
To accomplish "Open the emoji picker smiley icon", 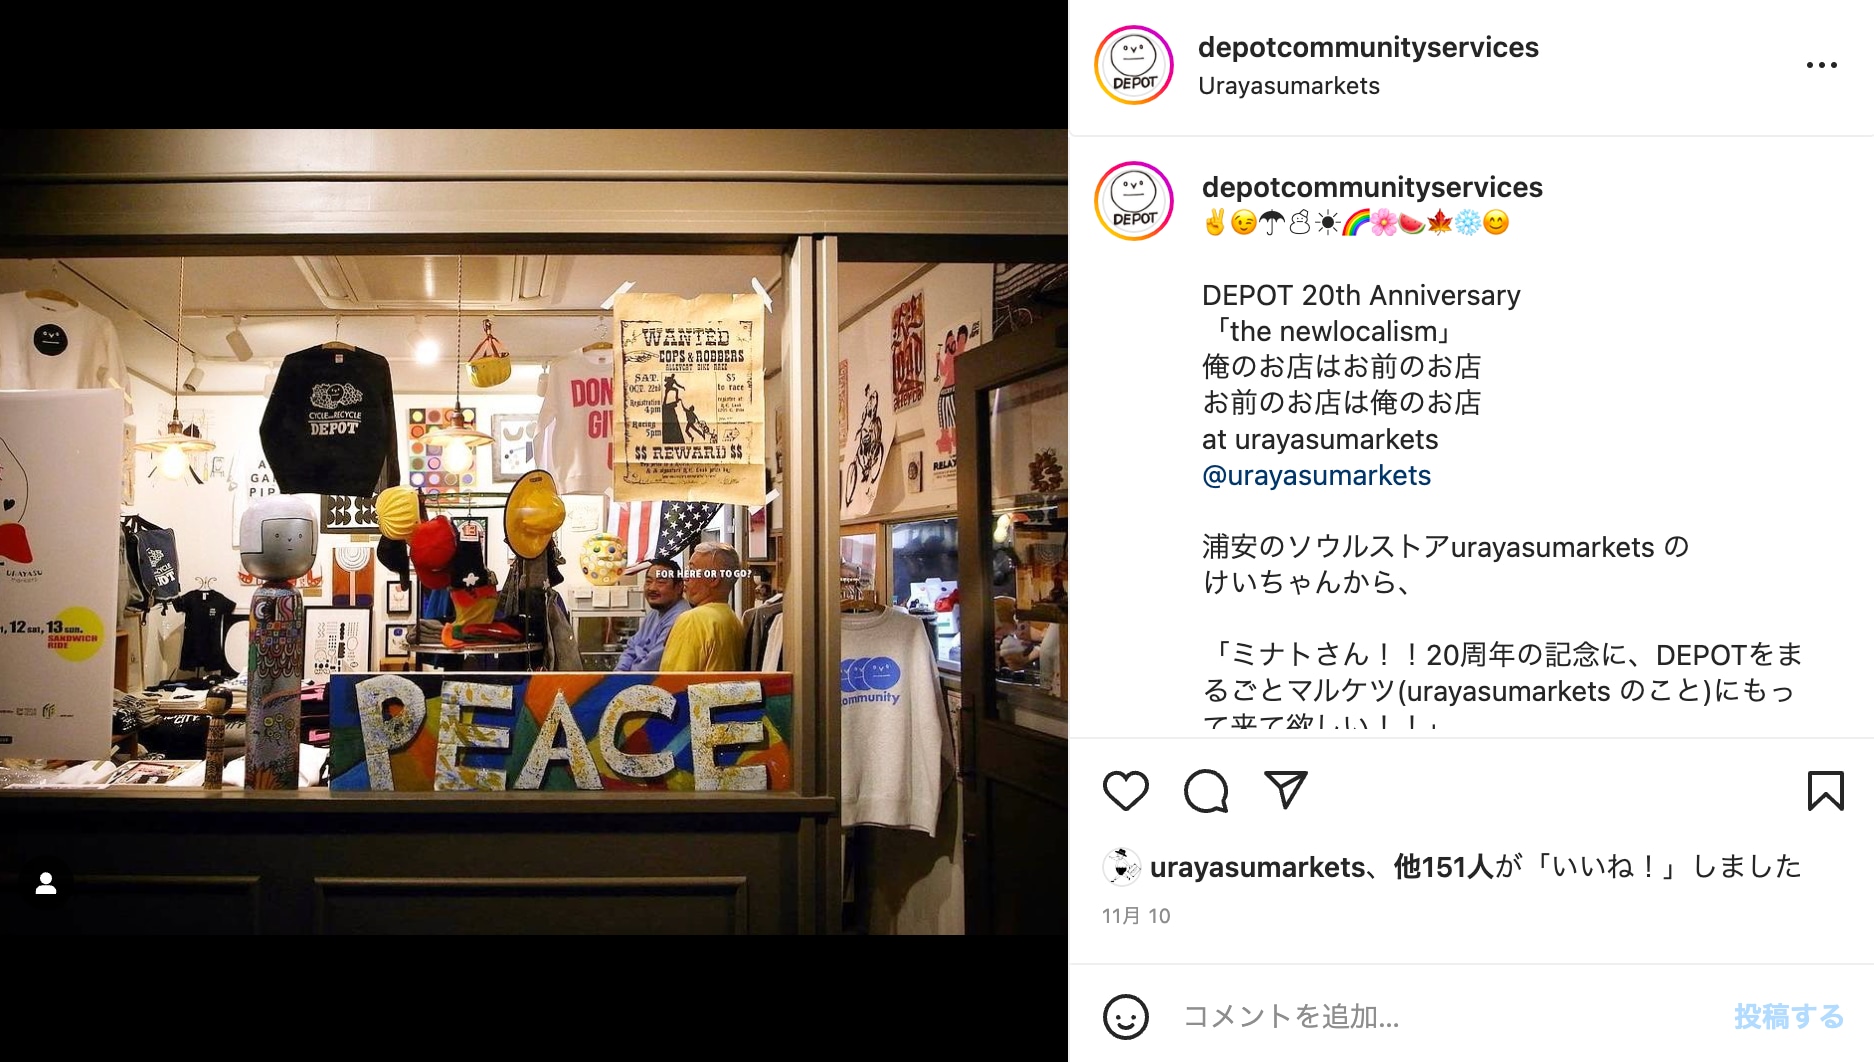I will (x=1125, y=1017).
